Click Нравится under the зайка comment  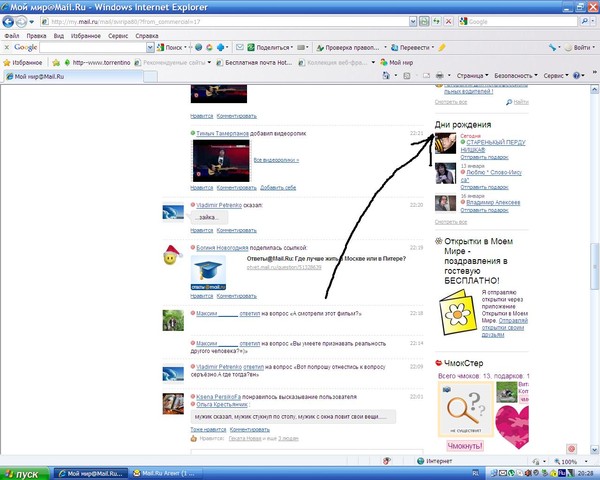[x=202, y=230]
